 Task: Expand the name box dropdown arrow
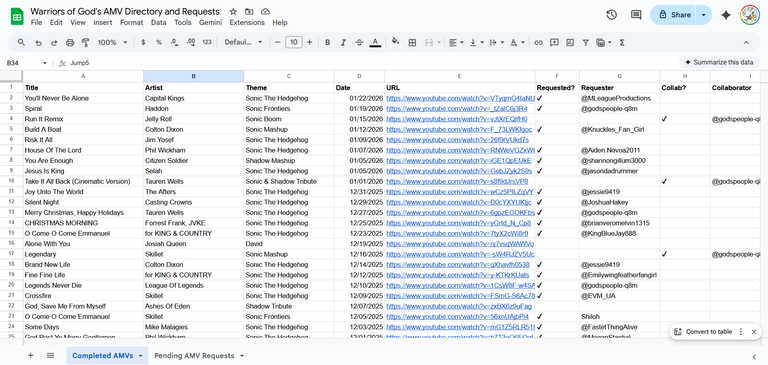point(45,63)
